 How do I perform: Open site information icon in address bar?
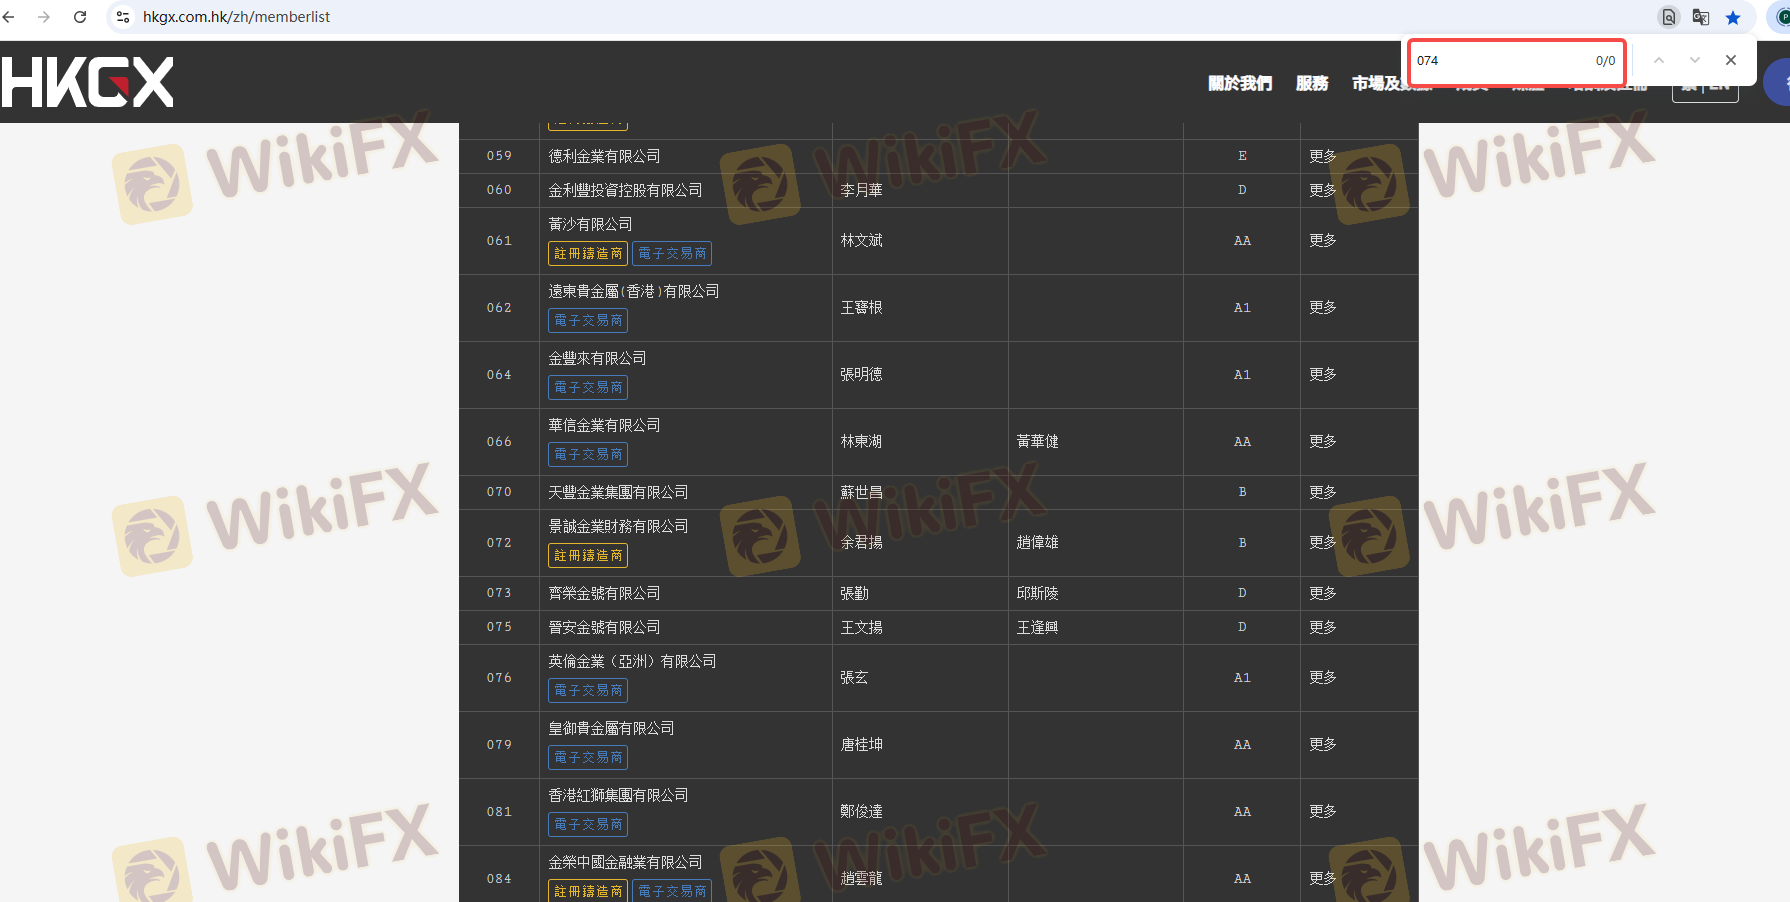[x=123, y=17]
